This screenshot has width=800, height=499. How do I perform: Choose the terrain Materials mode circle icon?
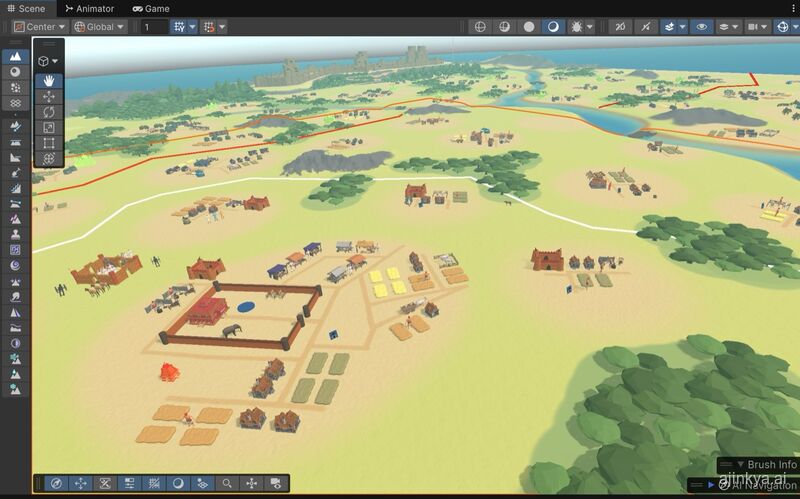(15, 72)
